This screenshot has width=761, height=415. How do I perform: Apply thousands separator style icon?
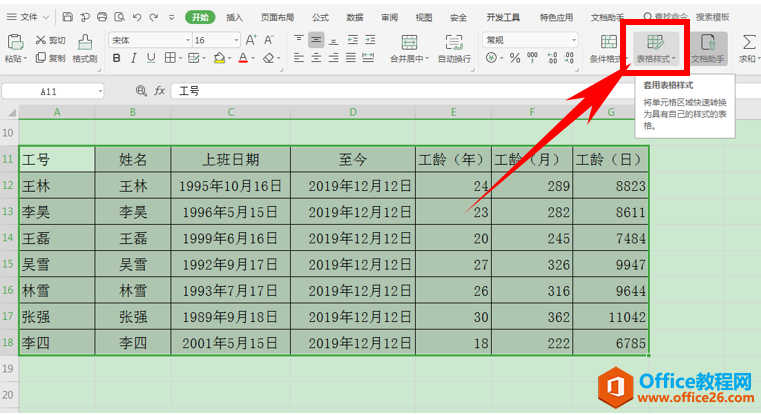(x=532, y=58)
